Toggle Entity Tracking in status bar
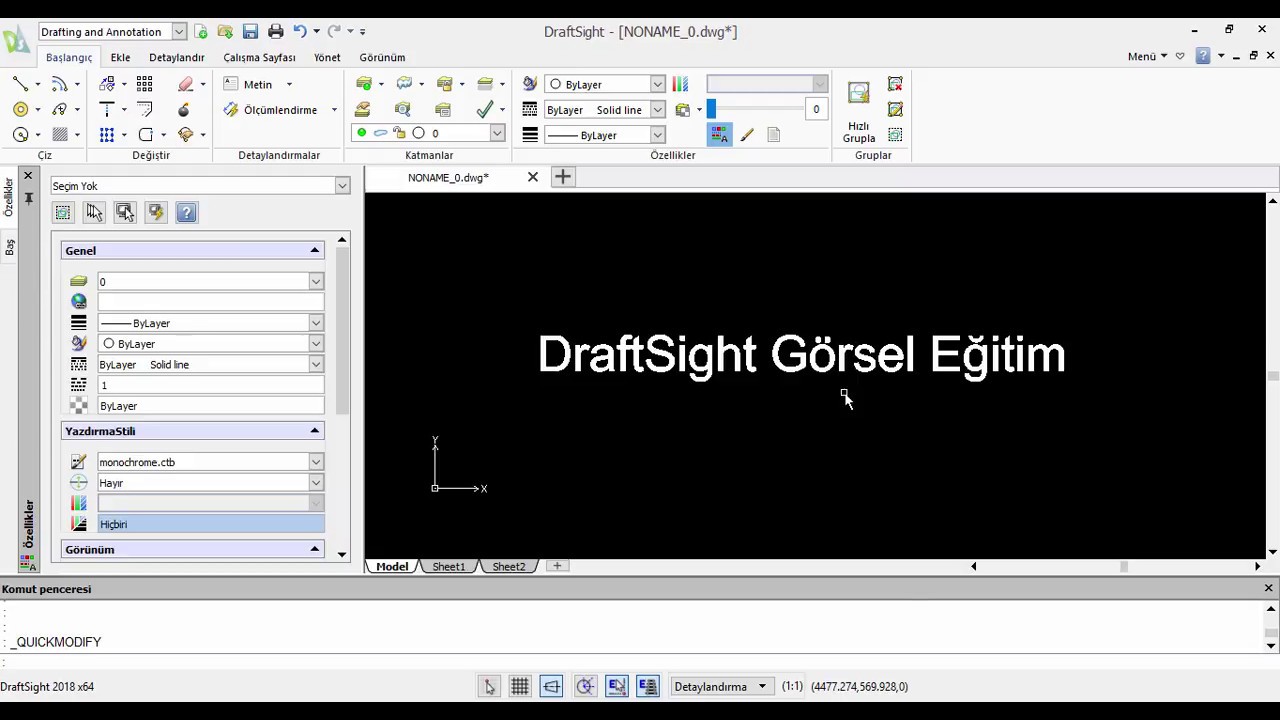Image resolution: width=1280 pixels, height=720 pixels. [x=648, y=686]
